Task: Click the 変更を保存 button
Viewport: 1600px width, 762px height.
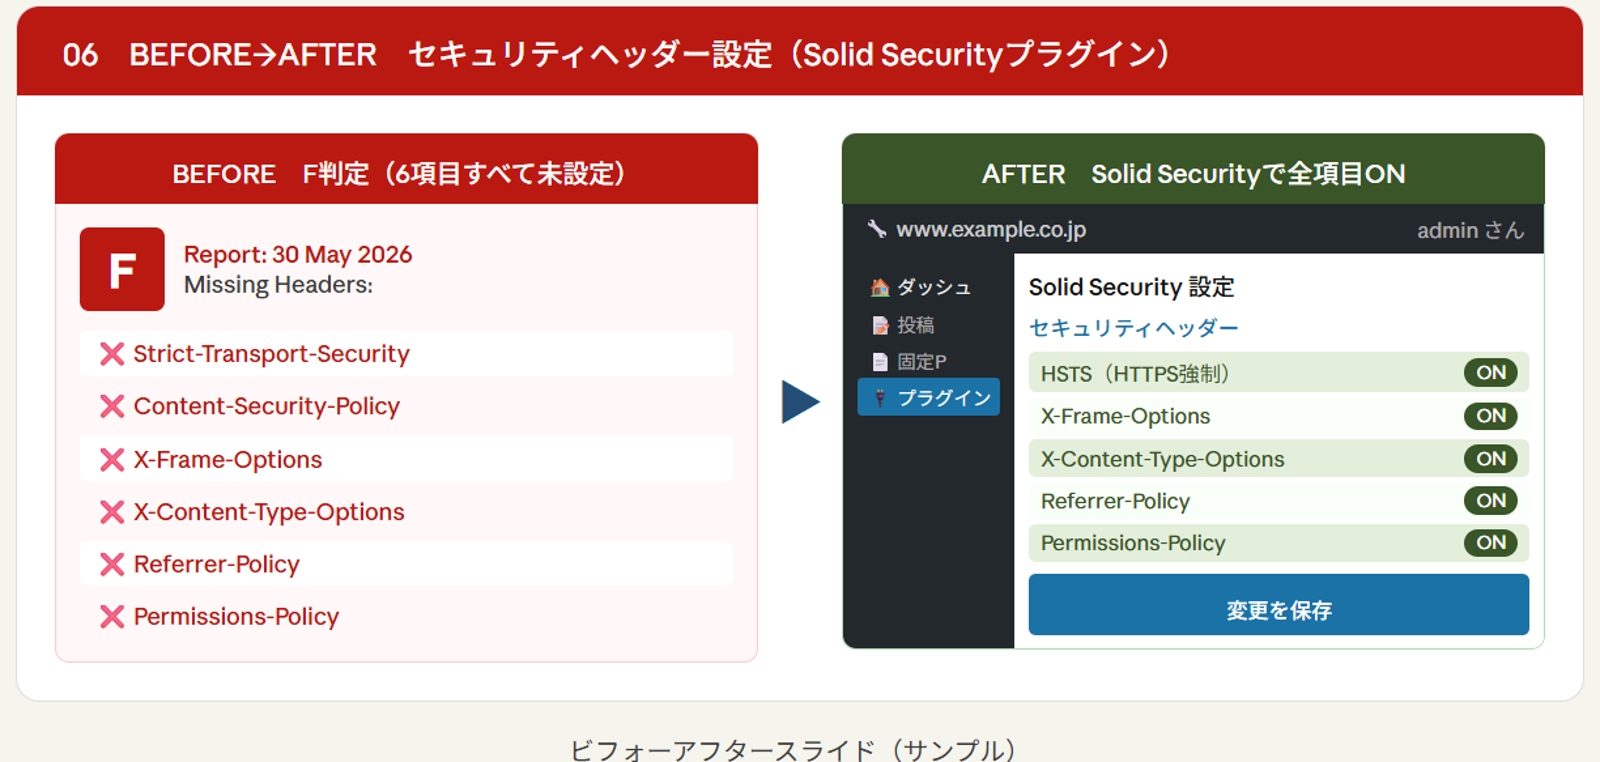Action: (1279, 605)
